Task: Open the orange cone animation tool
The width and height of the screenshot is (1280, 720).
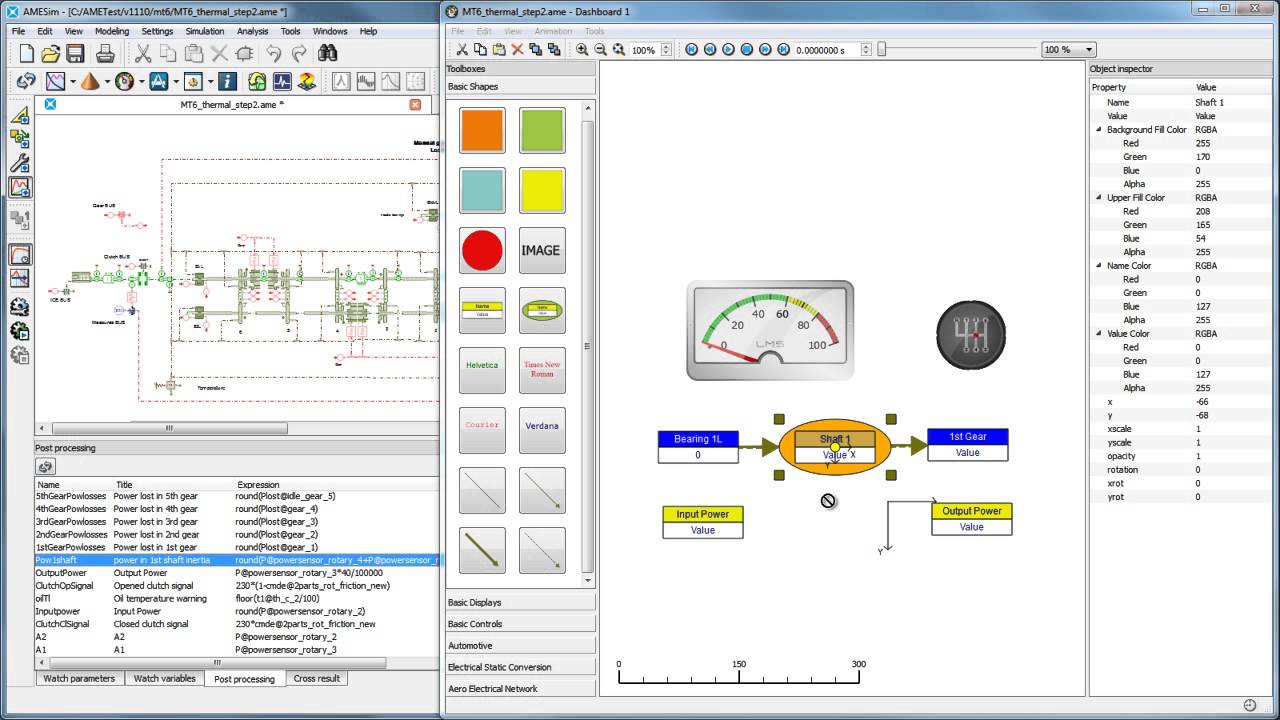Action: pos(90,82)
